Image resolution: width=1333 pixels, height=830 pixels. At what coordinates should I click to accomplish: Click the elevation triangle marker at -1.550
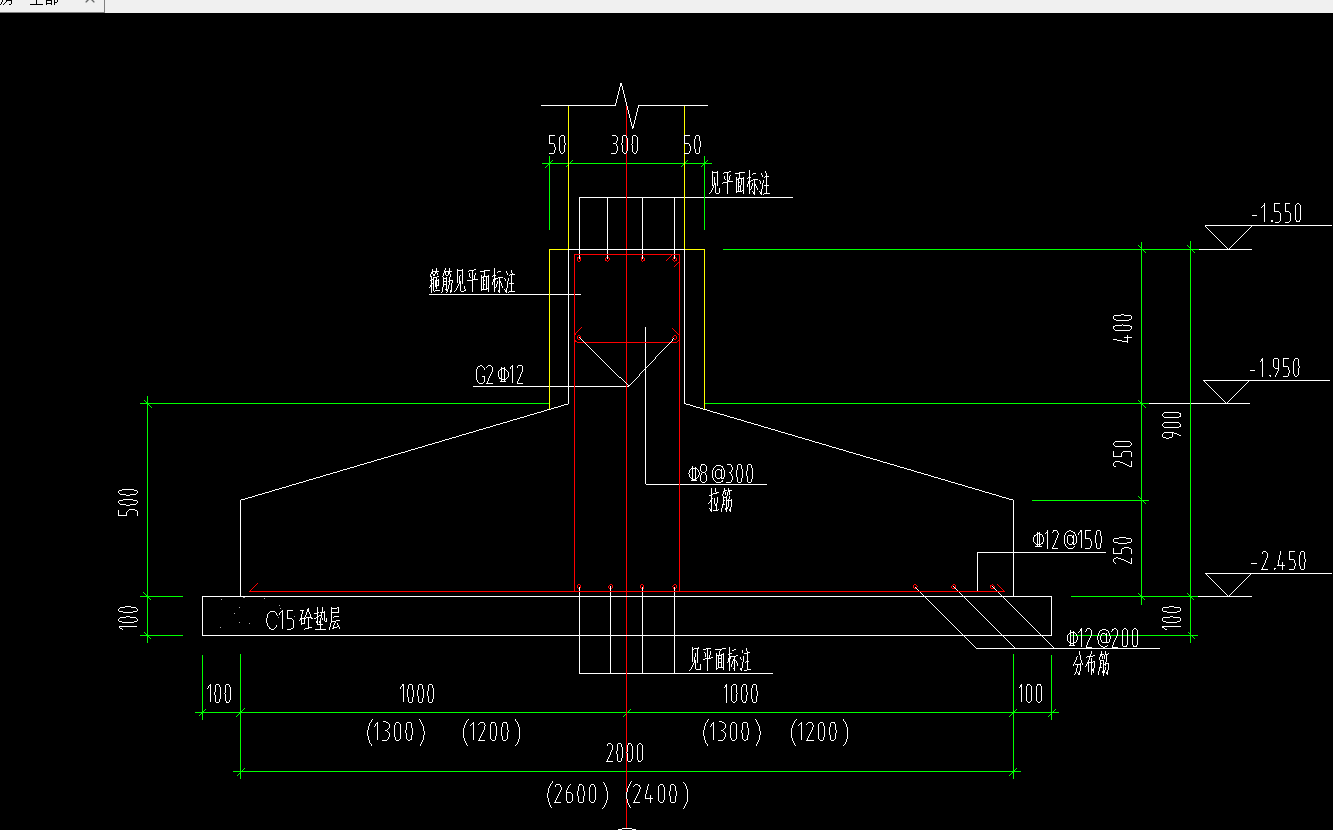coord(1228,237)
